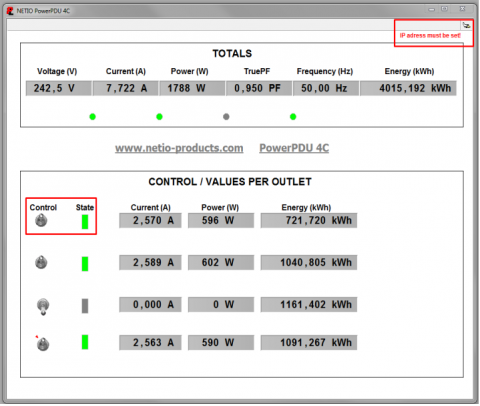Image resolution: width=480 pixels, height=406 pixels.
Task: Click the gray LED in Totals panel
Action: point(226,117)
